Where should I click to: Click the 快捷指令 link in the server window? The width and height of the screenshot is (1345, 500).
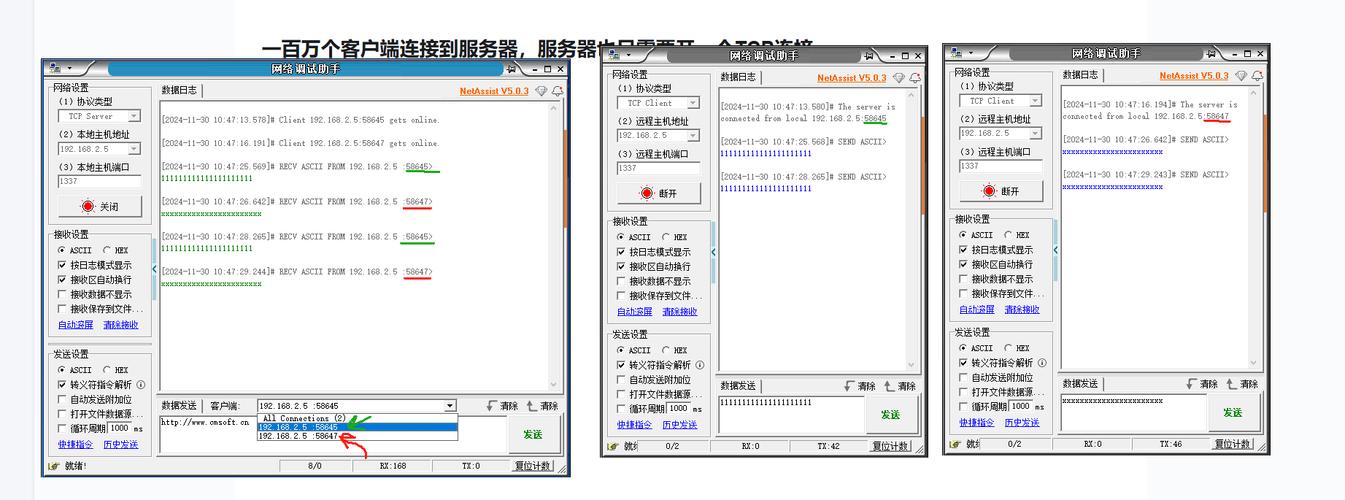click(x=75, y=444)
